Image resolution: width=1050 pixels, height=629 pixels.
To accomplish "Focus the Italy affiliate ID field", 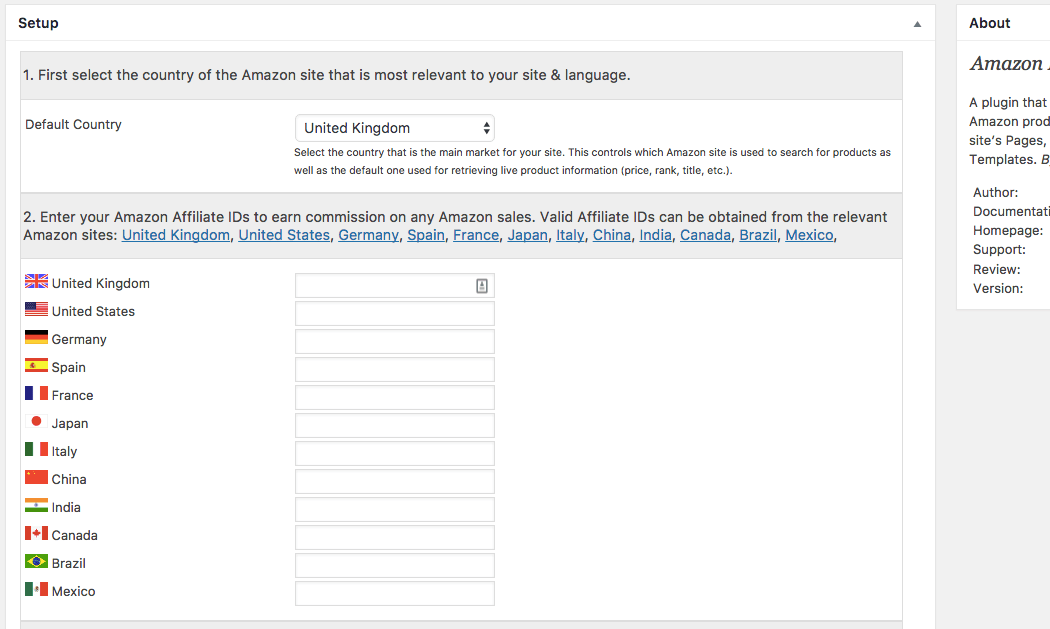I will (394, 453).
